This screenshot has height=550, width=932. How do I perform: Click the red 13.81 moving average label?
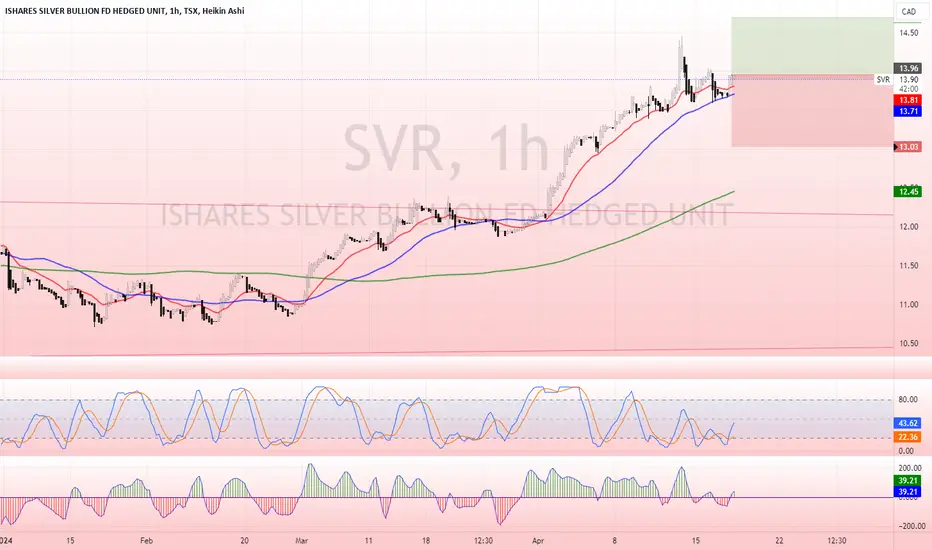908,100
